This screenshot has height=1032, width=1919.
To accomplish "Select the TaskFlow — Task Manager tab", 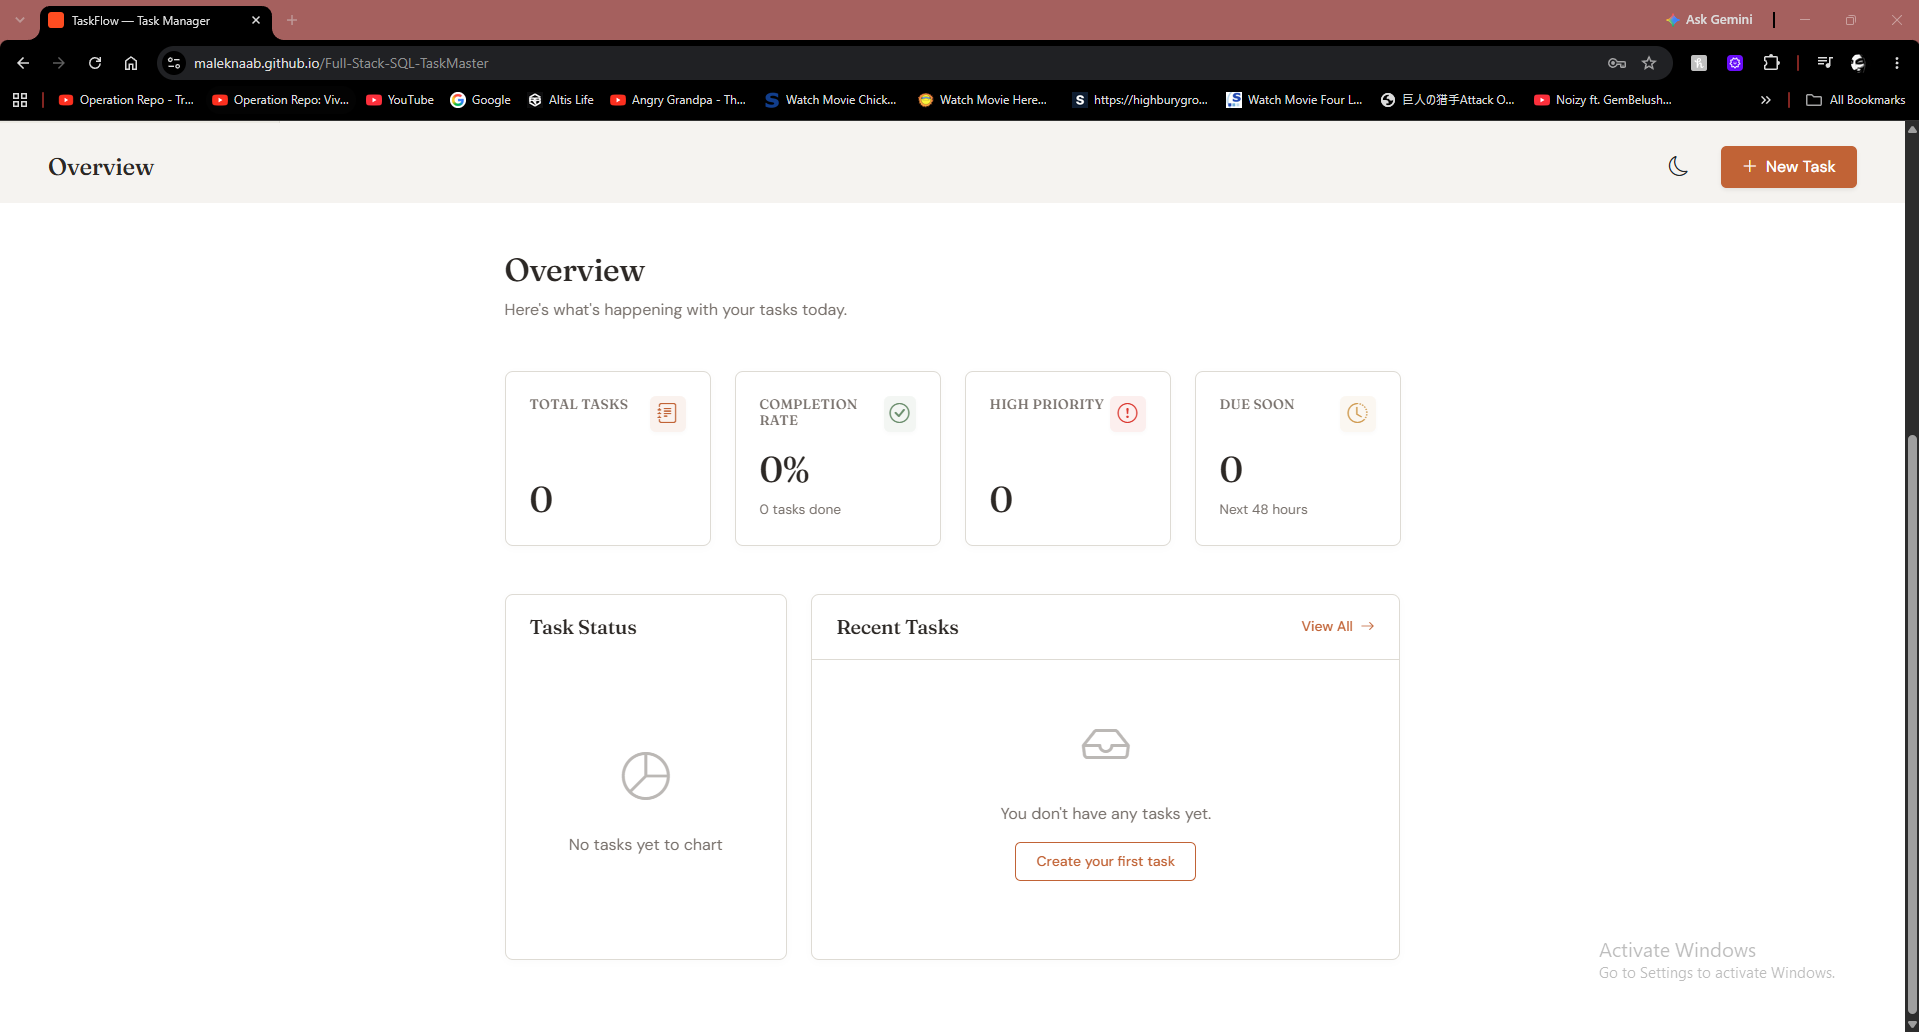I will (x=155, y=21).
